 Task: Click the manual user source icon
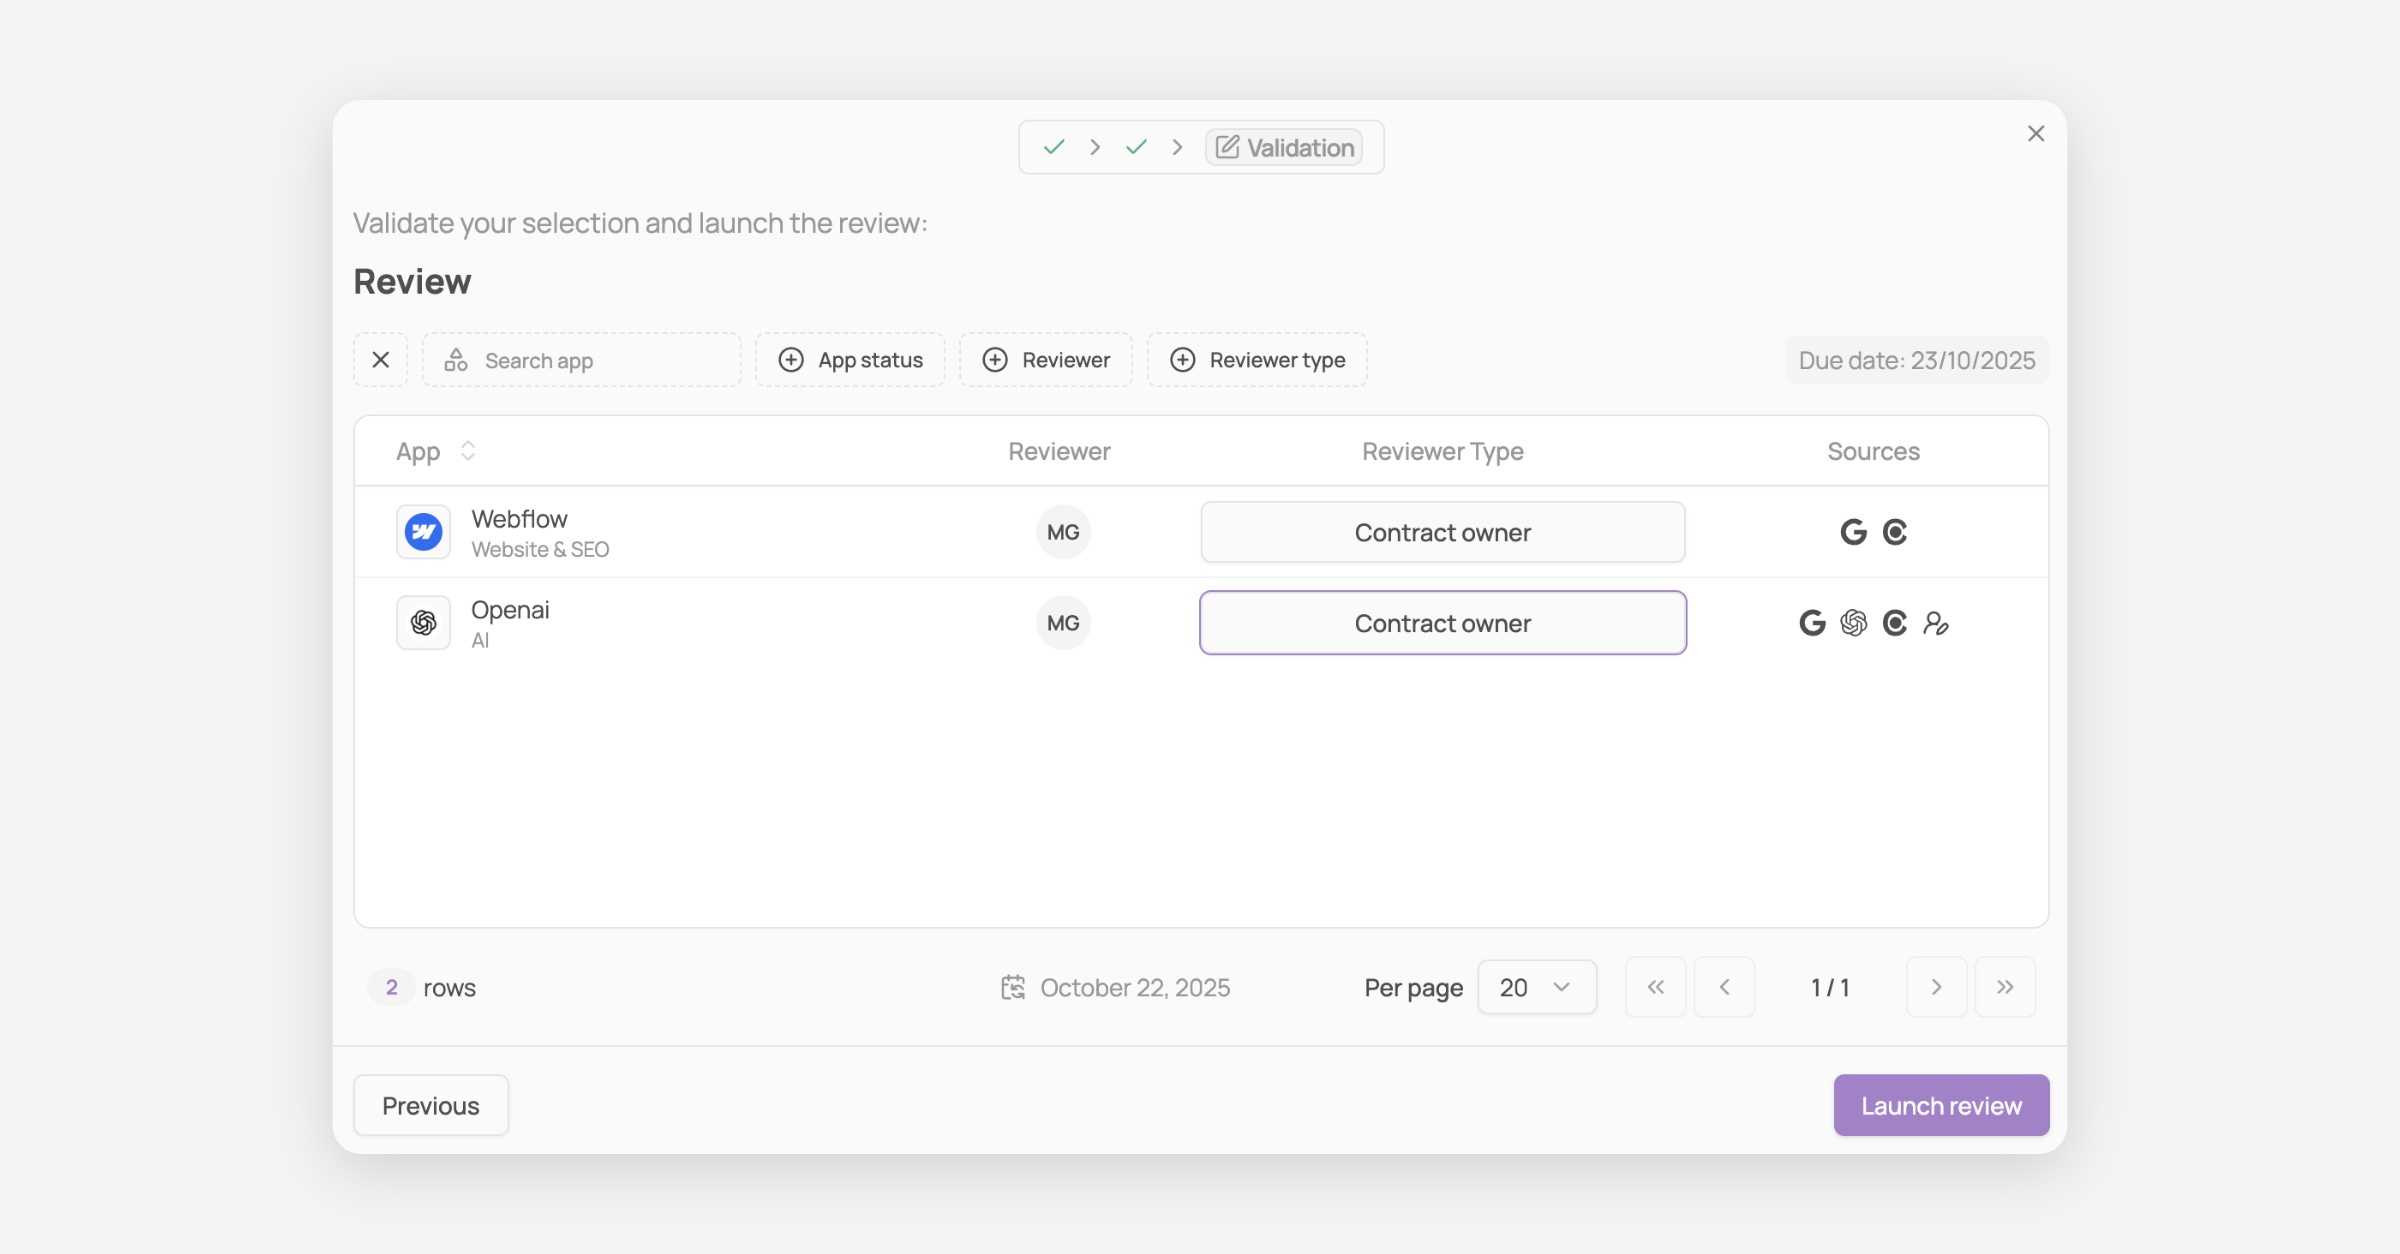1936,623
